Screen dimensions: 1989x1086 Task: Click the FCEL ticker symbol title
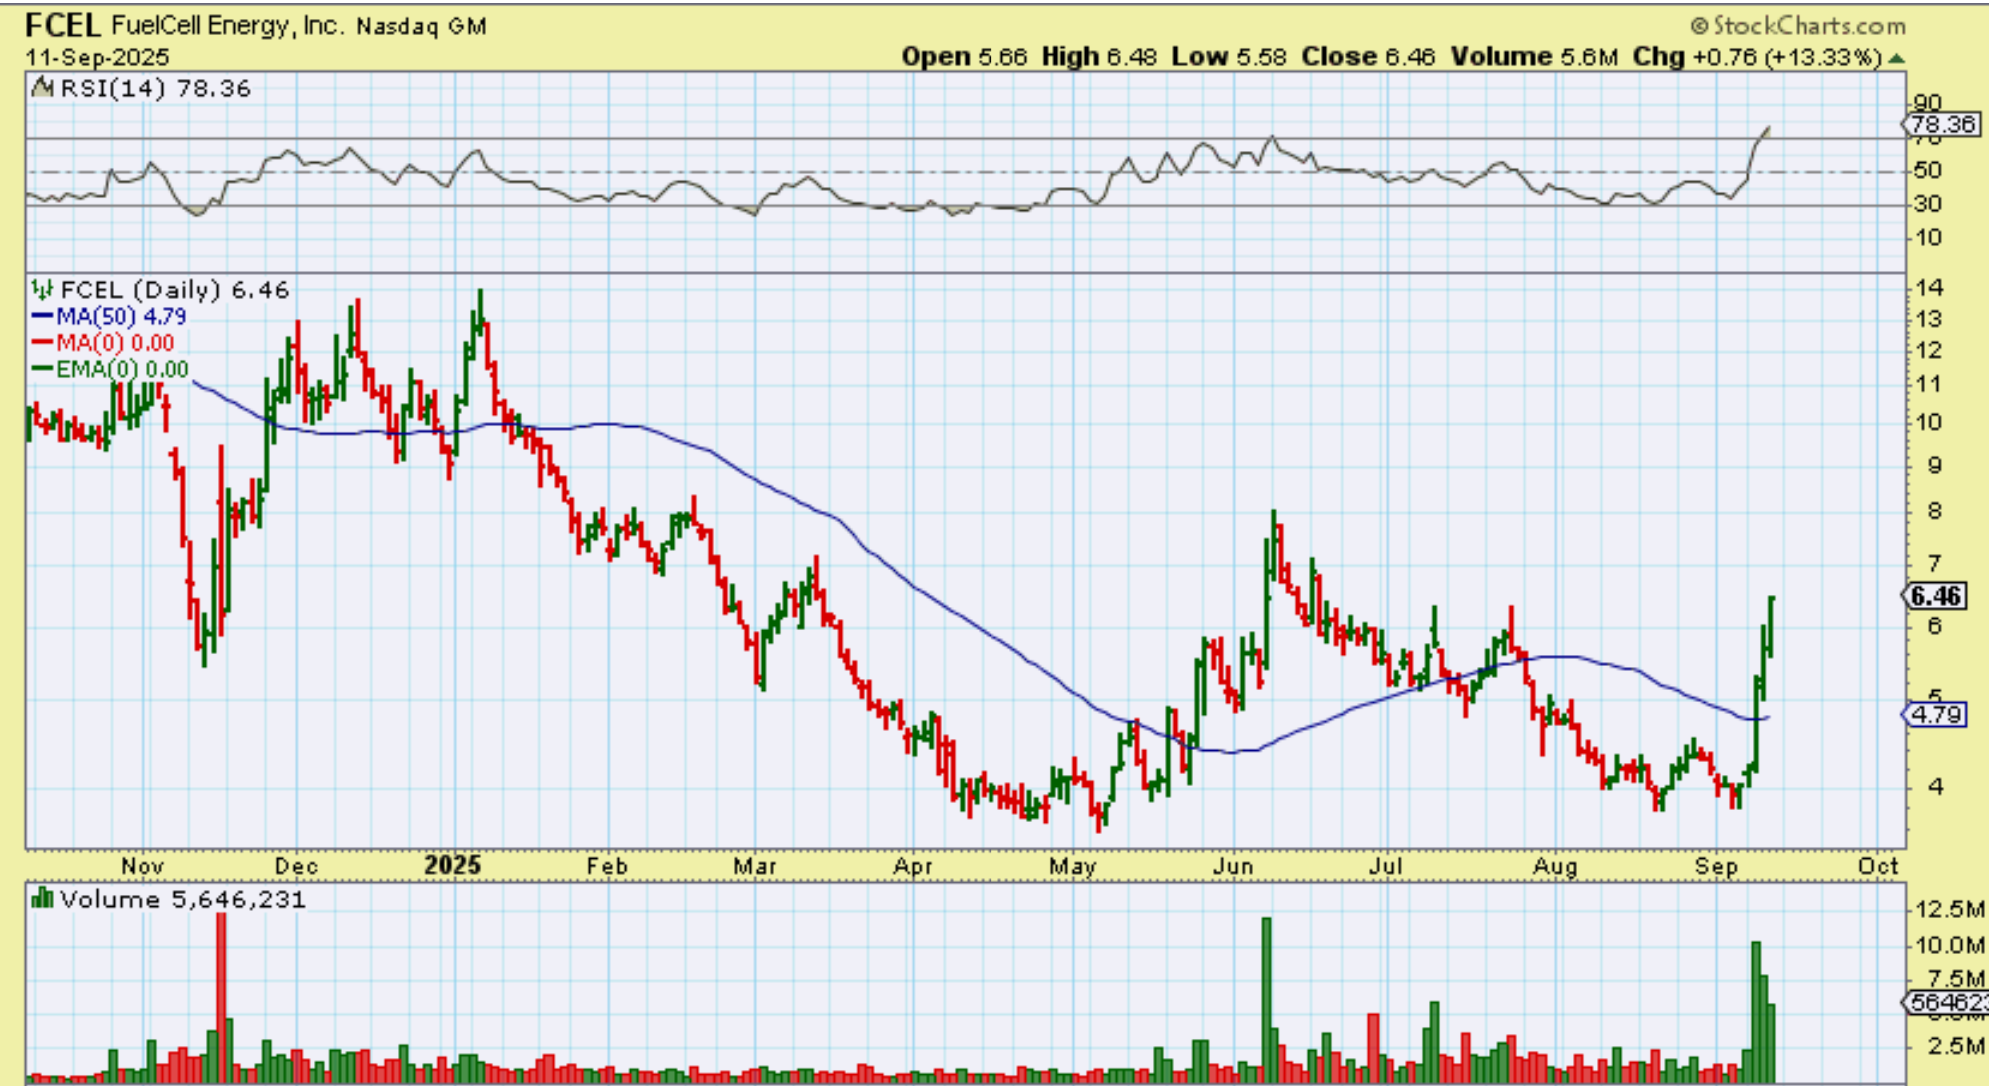62,24
